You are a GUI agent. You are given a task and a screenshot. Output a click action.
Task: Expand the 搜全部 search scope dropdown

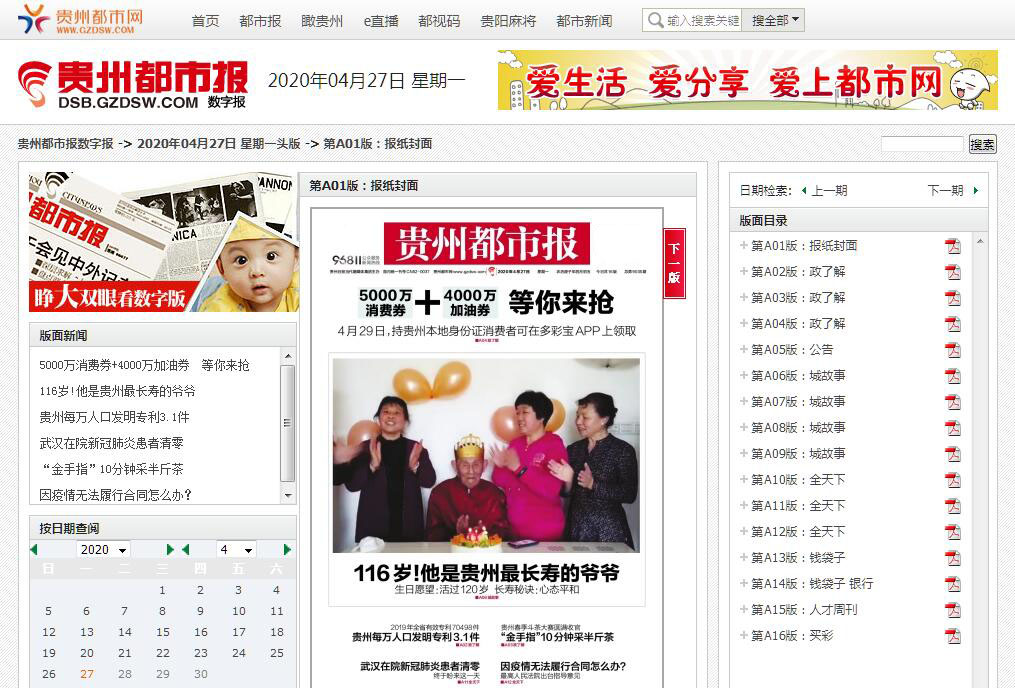(775, 20)
